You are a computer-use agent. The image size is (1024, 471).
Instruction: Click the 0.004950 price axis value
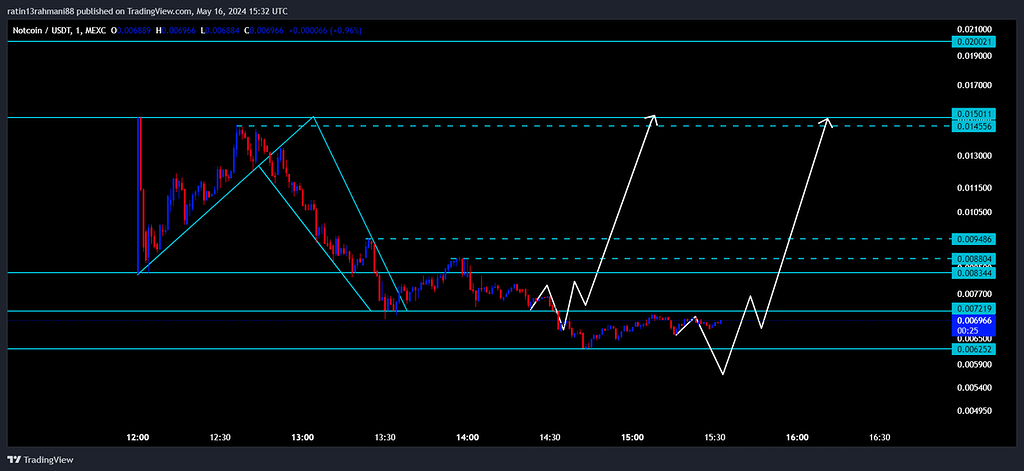click(x=974, y=410)
